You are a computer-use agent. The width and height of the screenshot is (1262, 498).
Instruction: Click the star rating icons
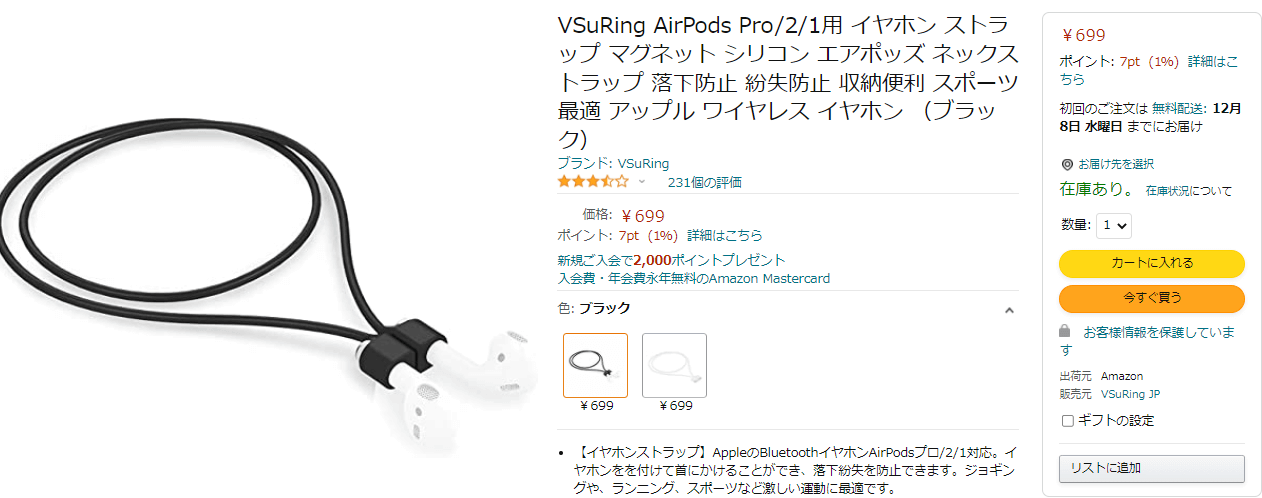(593, 182)
